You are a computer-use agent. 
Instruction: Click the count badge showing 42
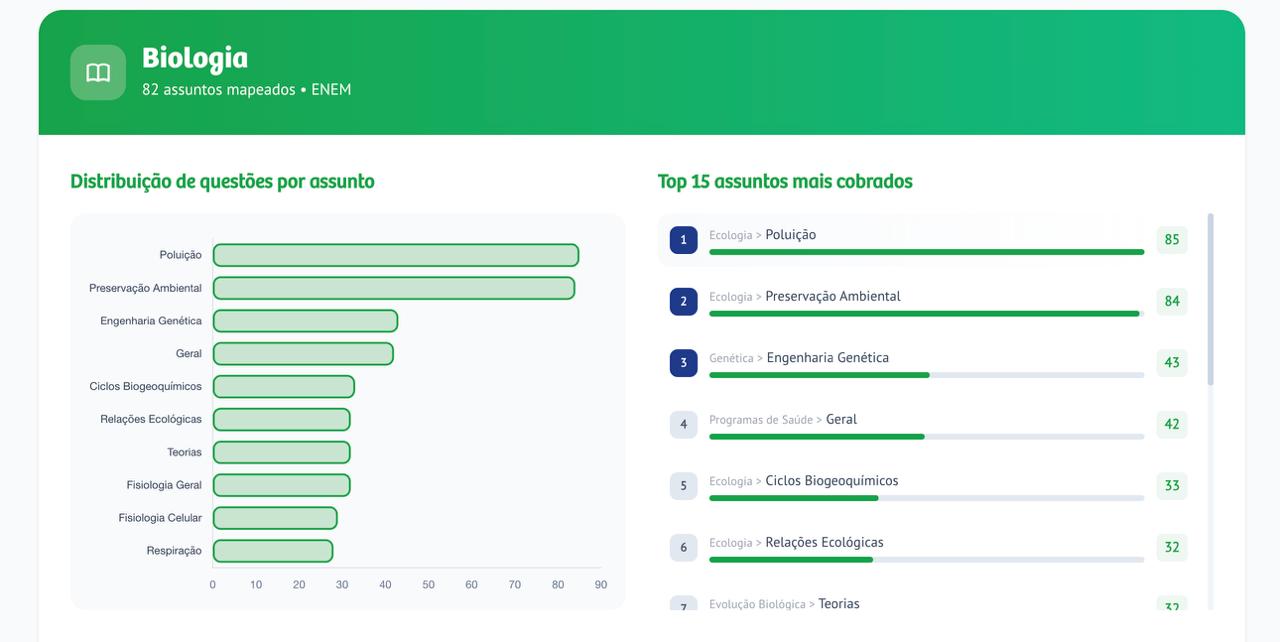click(1170, 424)
